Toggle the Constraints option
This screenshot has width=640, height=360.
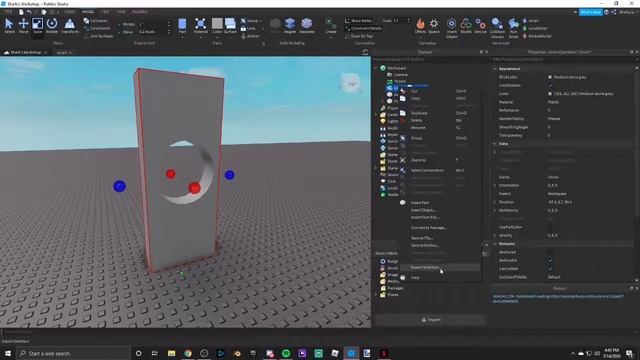pyautogui.click(x=97, y=28)
